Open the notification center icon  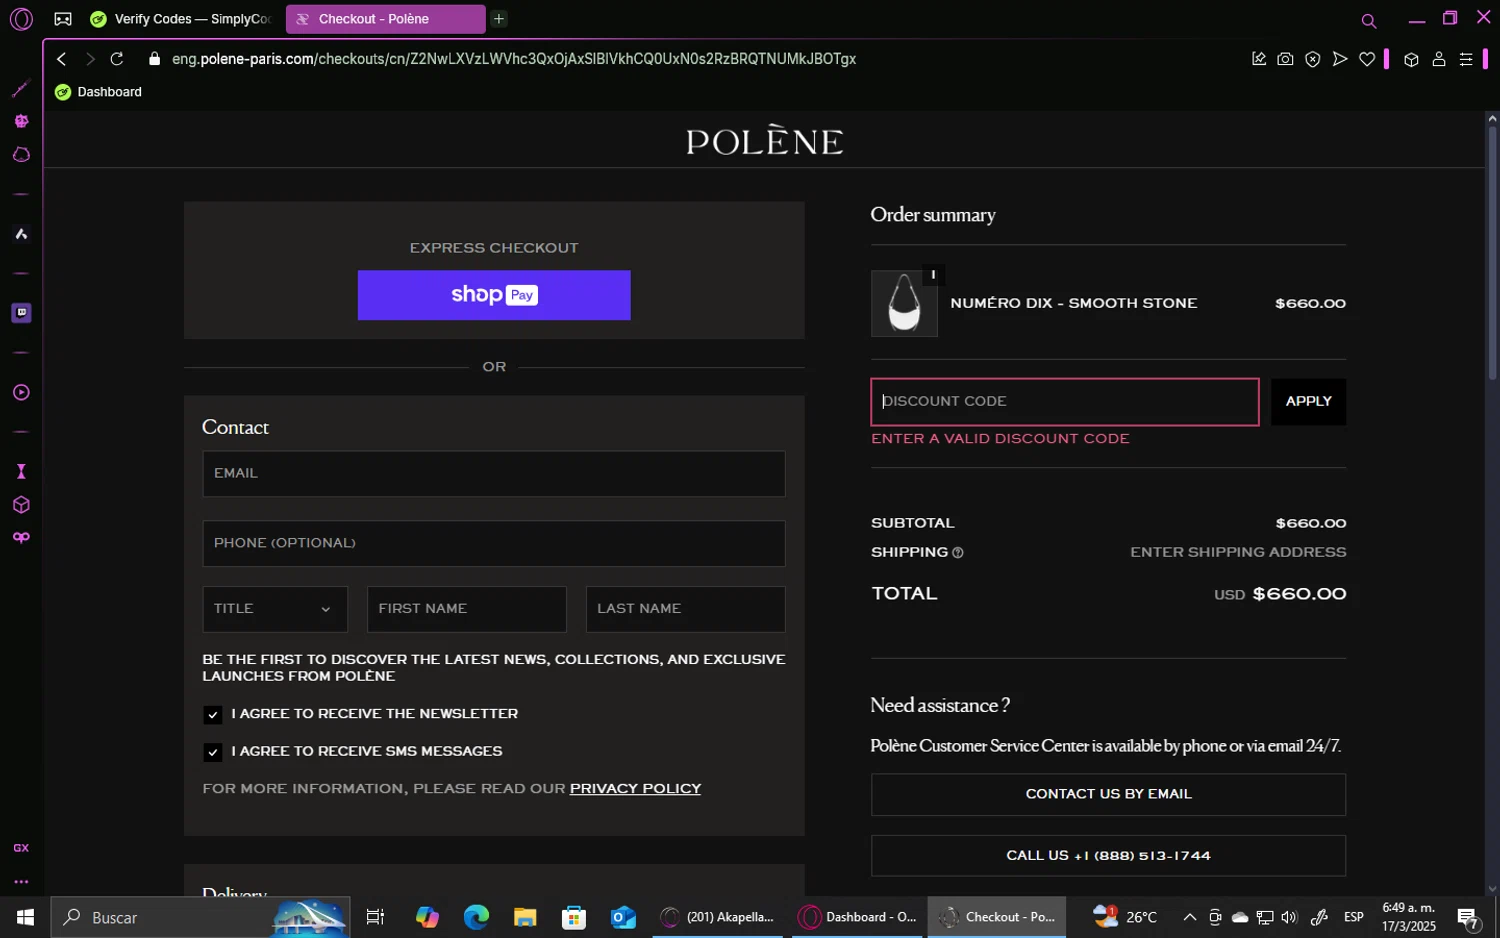coord(1468,917)
